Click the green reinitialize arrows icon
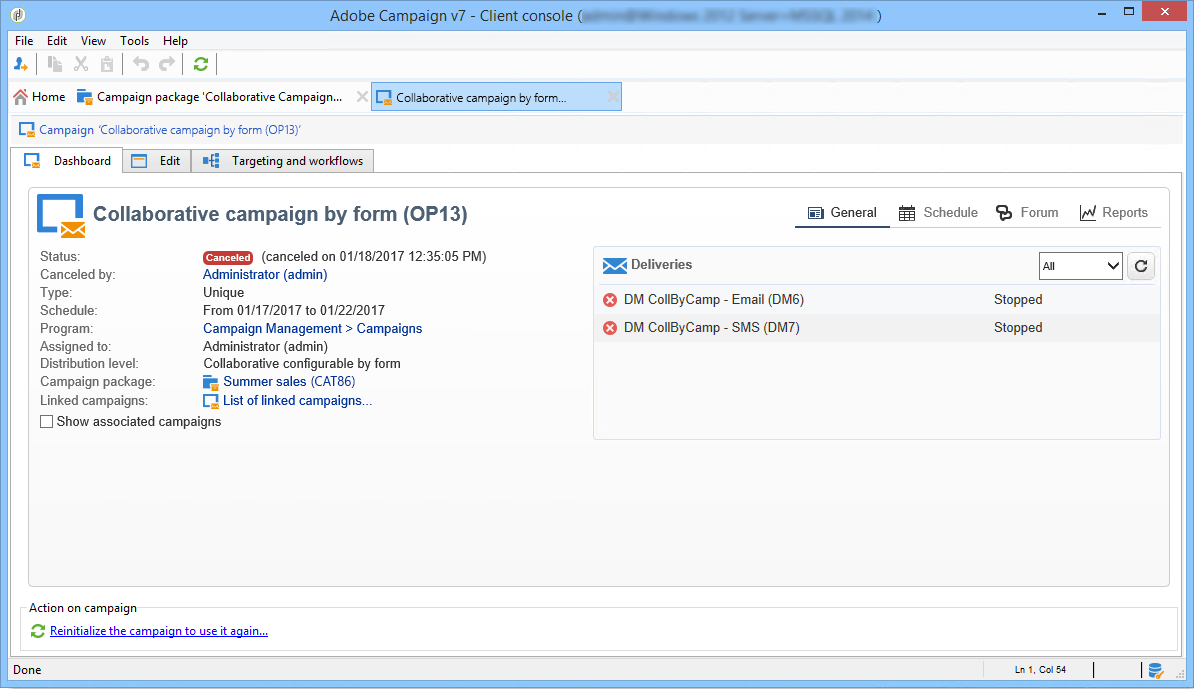 point(38,631)
